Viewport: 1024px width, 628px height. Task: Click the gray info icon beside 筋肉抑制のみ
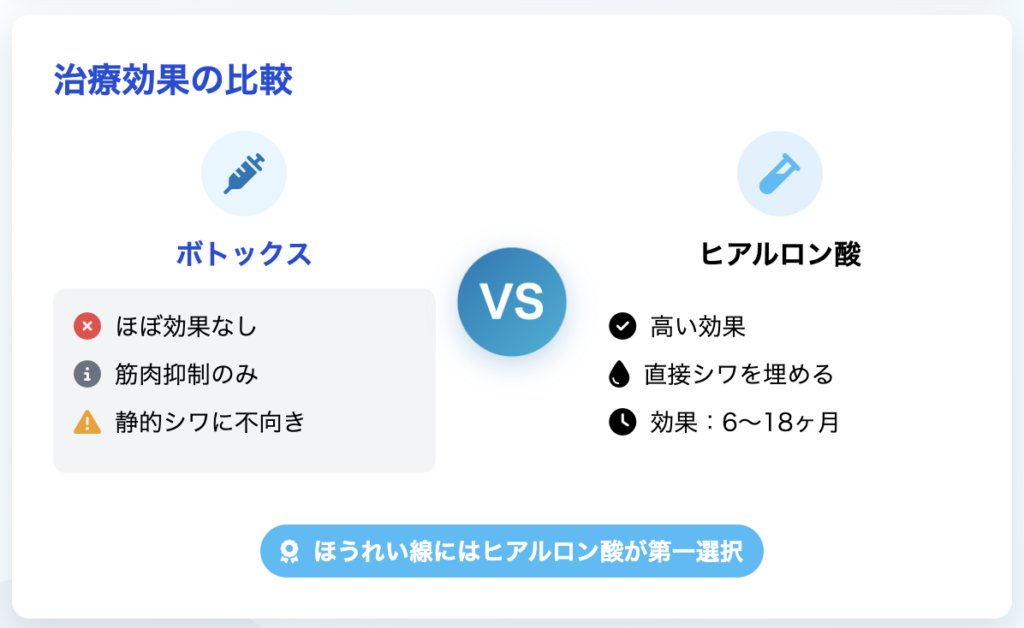[x=87, y=374]
